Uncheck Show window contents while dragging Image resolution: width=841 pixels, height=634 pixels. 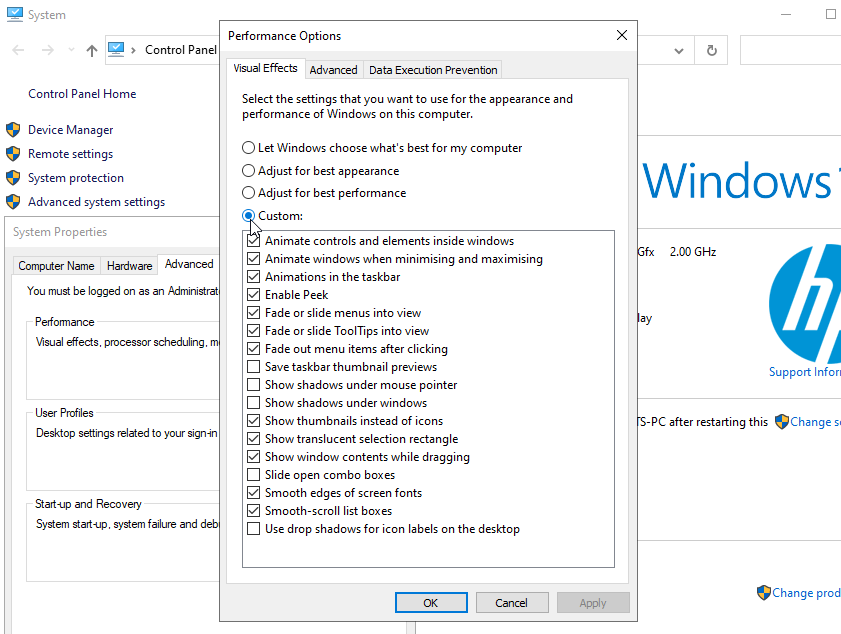click(253, 457)
